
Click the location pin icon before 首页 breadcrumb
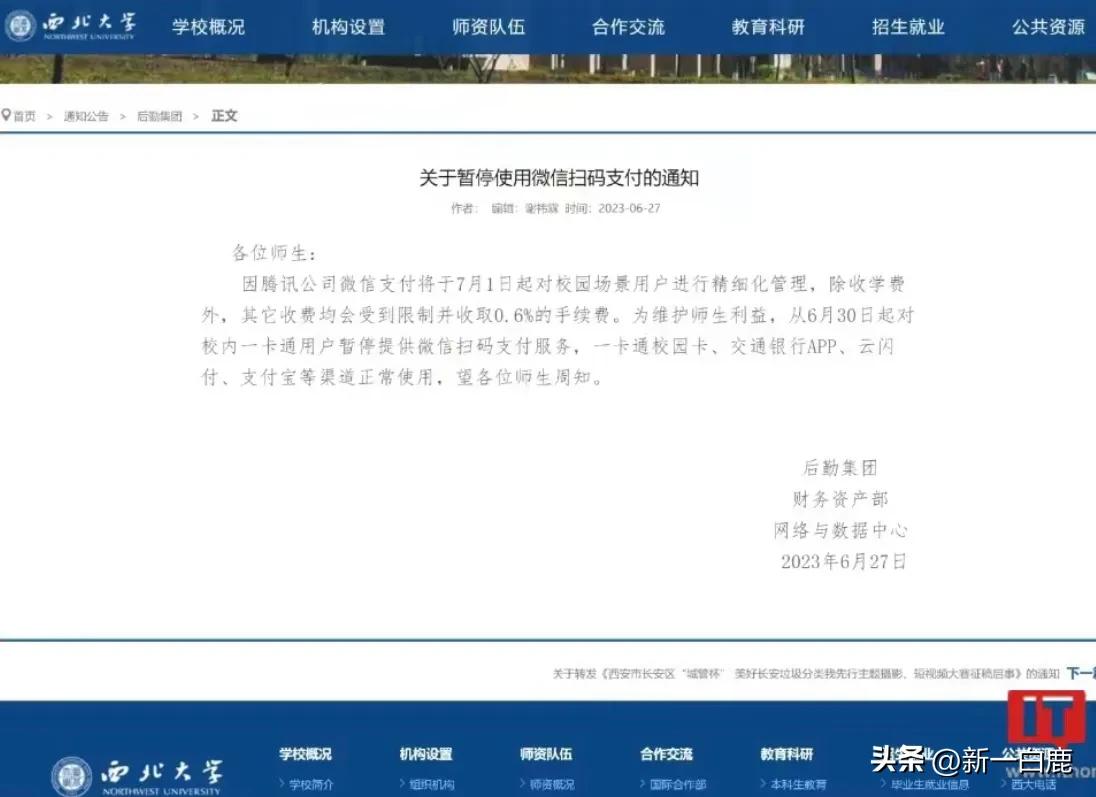pyautogui.click(x=7, y=115)
